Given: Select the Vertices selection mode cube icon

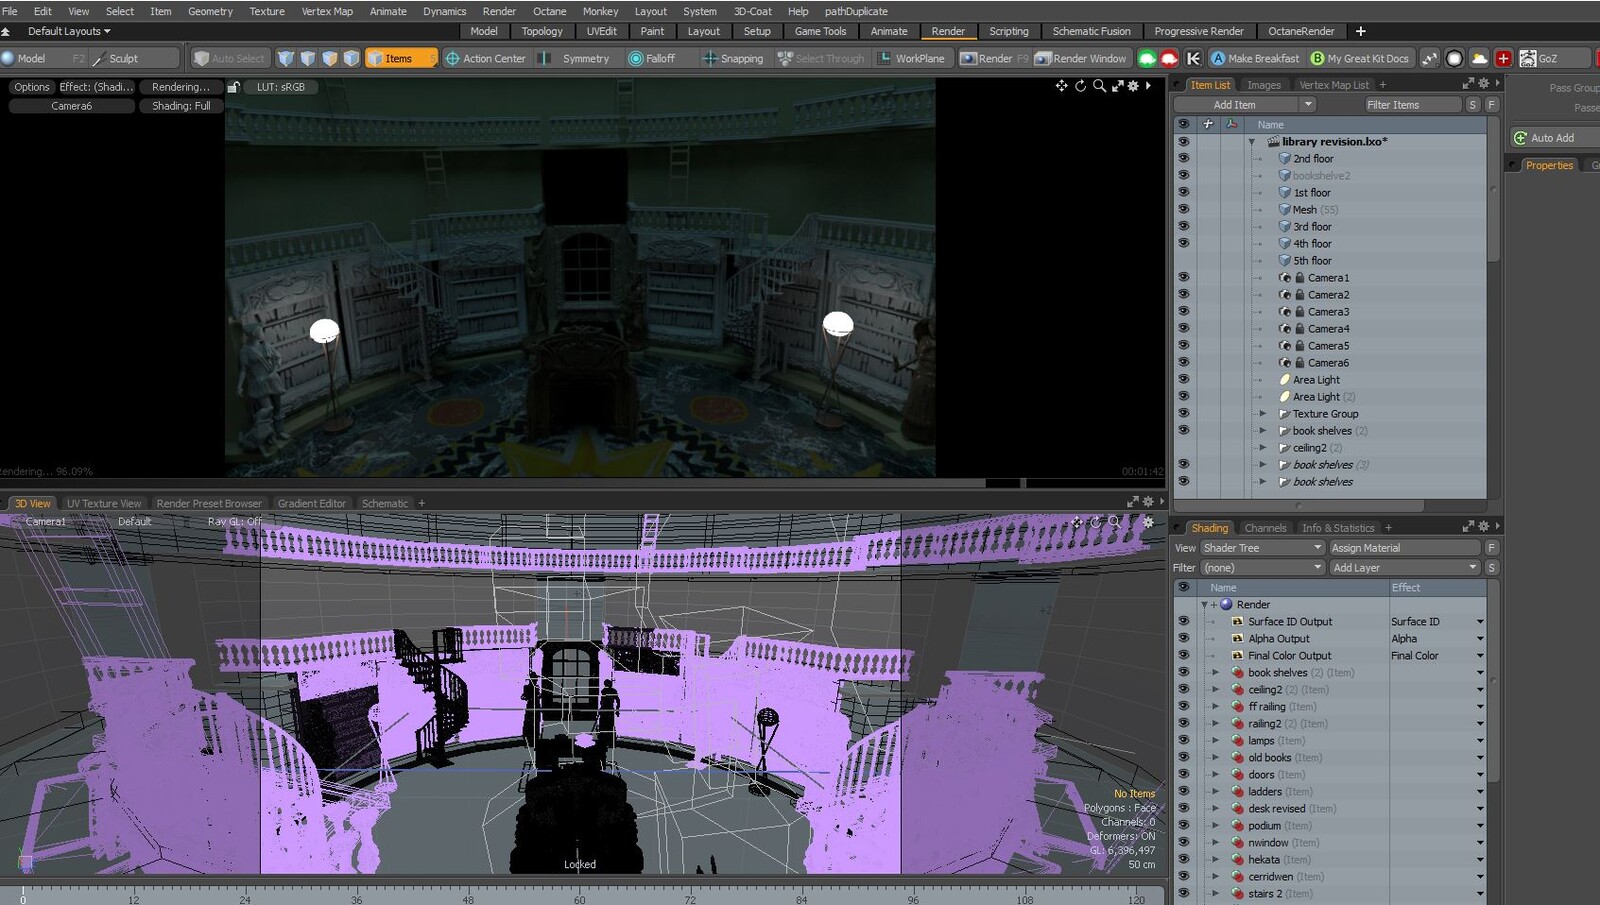Looking at the screenshot, I should (286, 58).
